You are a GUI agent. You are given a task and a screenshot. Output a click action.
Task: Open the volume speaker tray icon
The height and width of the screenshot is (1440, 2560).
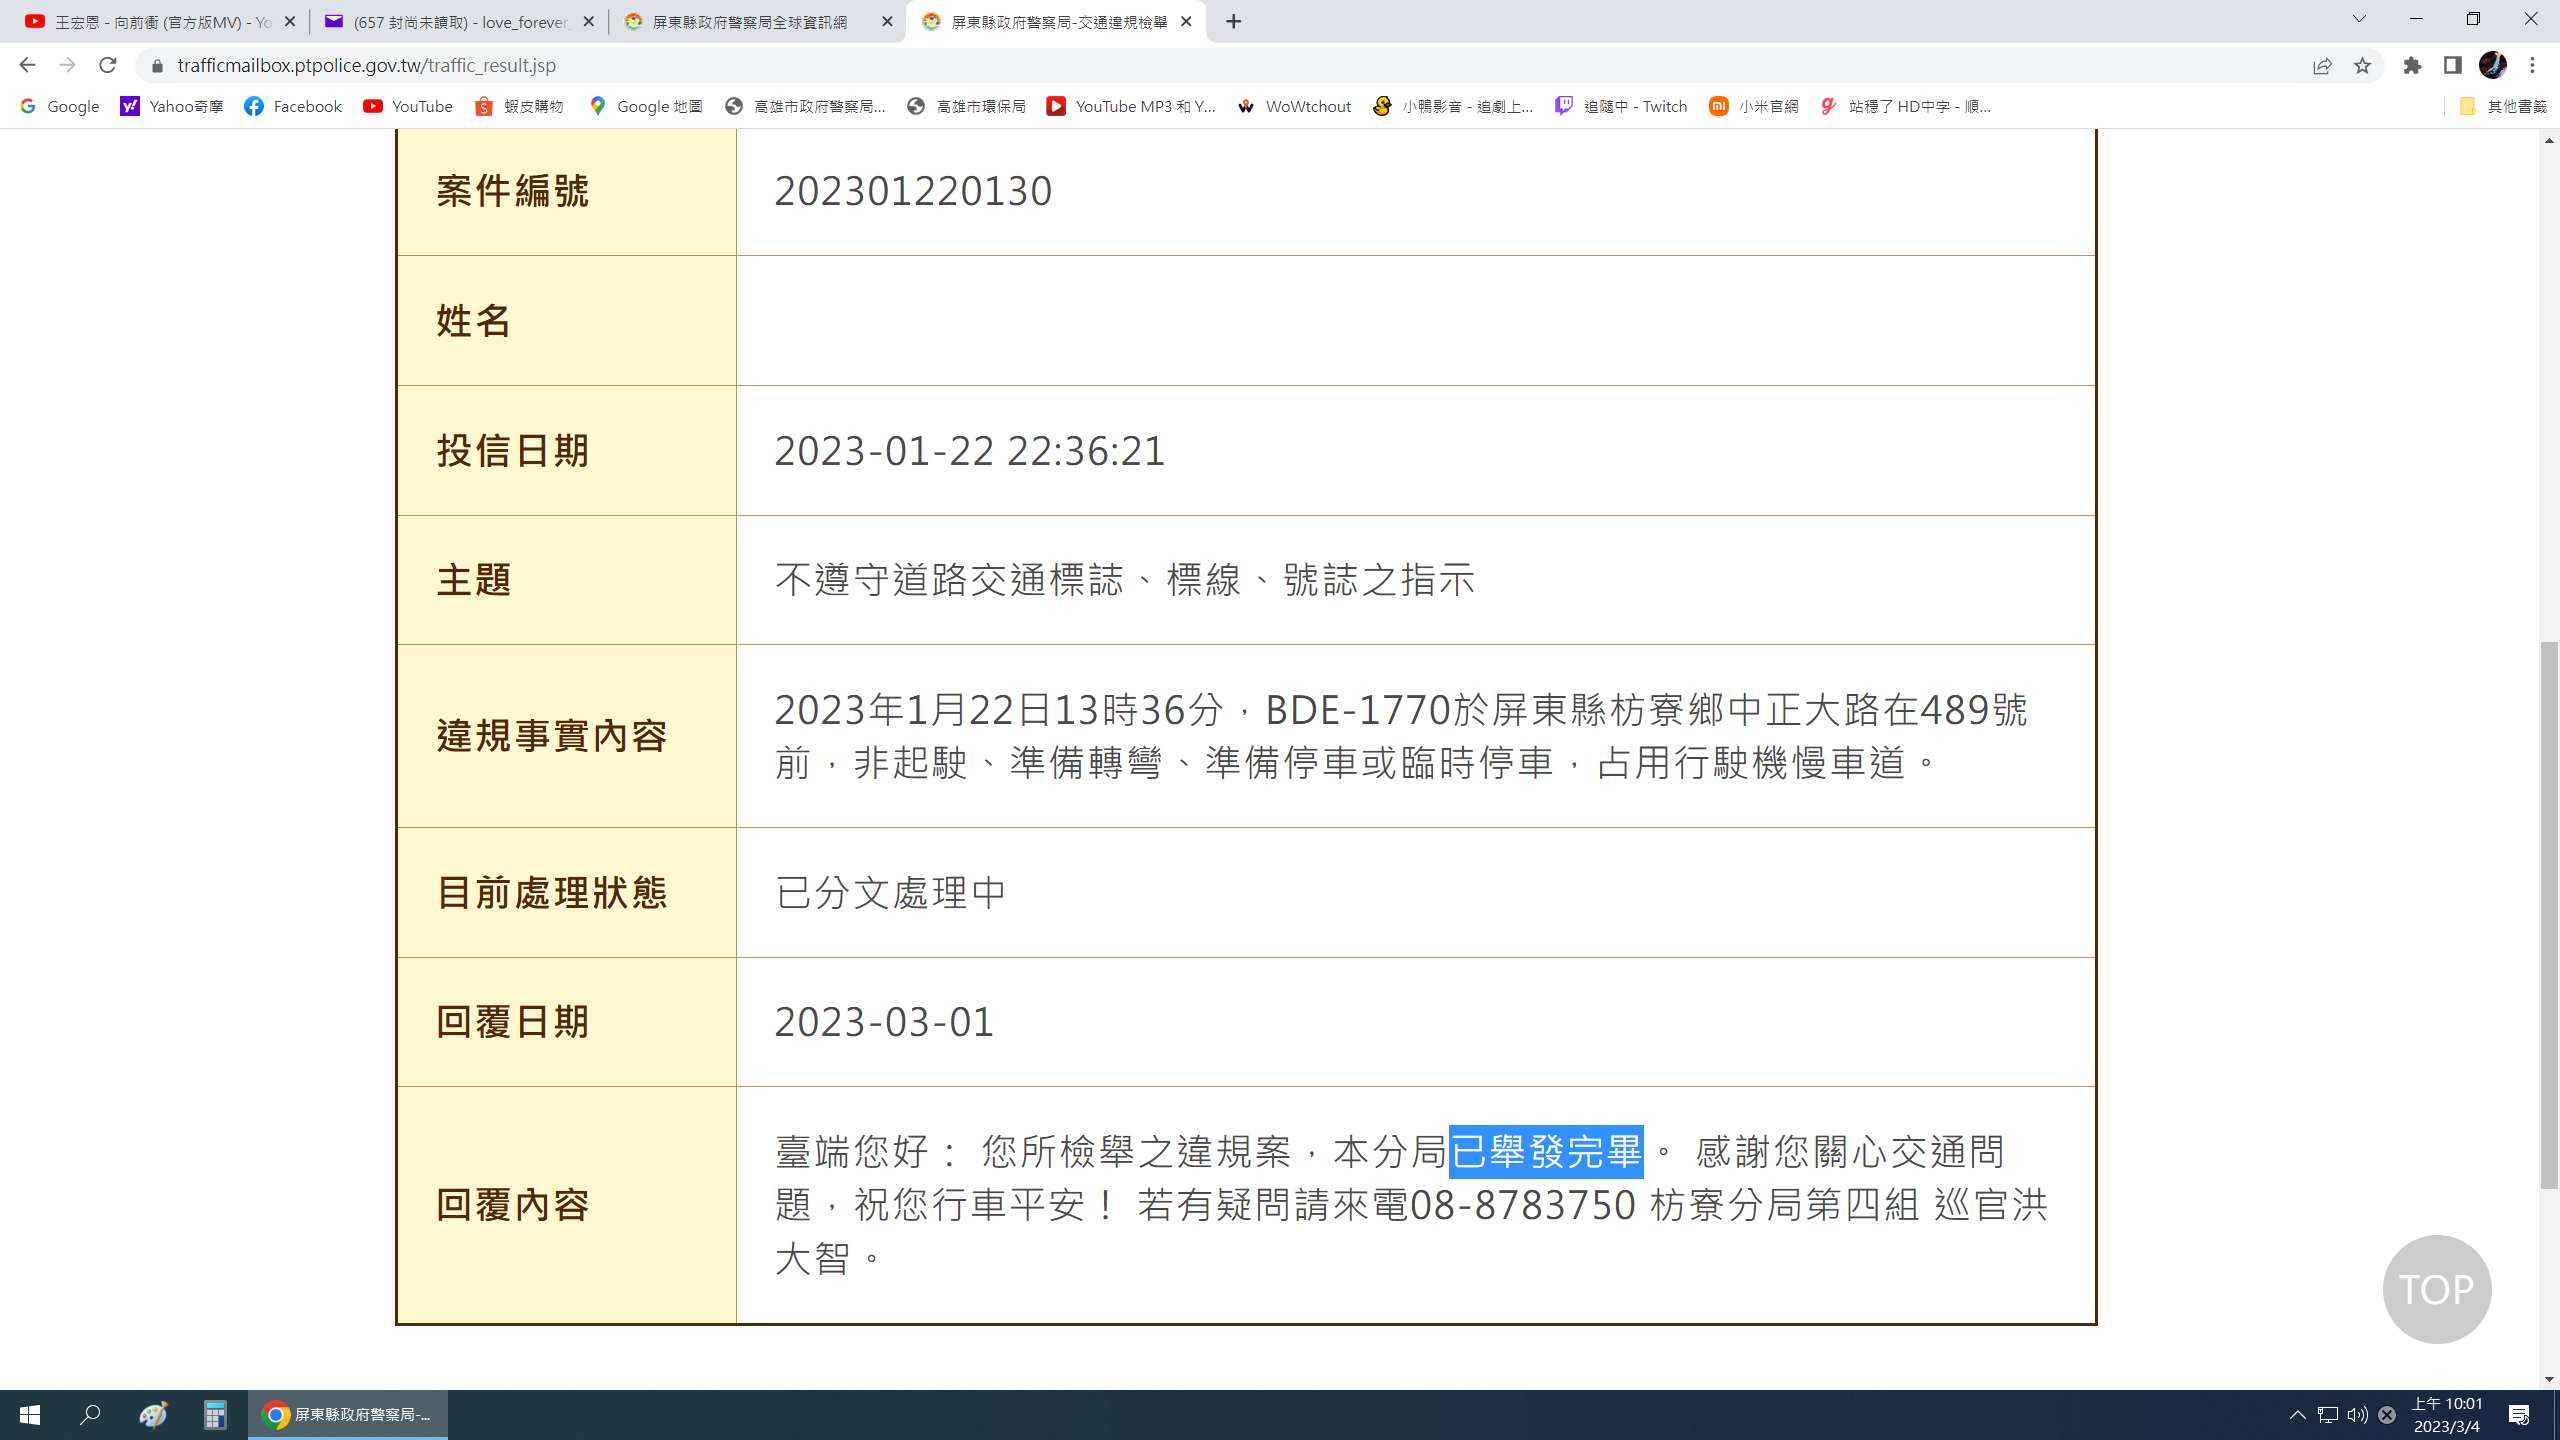[x=2357, y=1415]
